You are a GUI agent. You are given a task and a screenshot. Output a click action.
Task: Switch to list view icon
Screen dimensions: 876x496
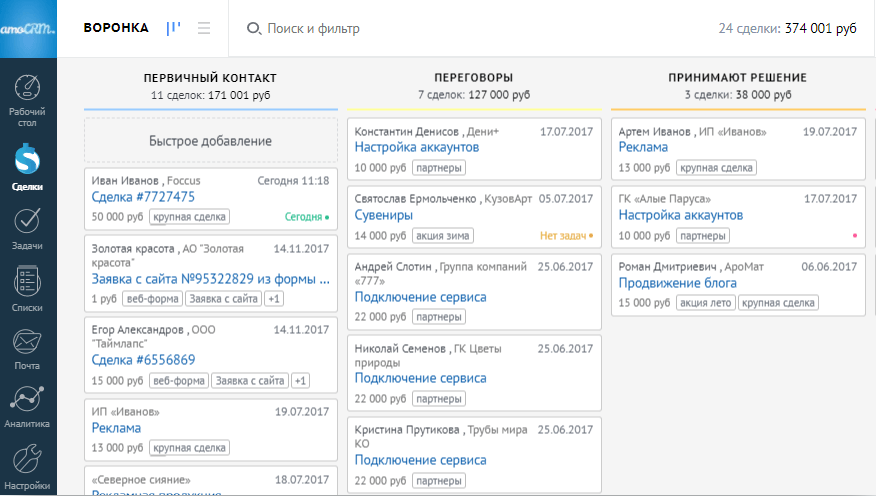[x=204, y=29]
